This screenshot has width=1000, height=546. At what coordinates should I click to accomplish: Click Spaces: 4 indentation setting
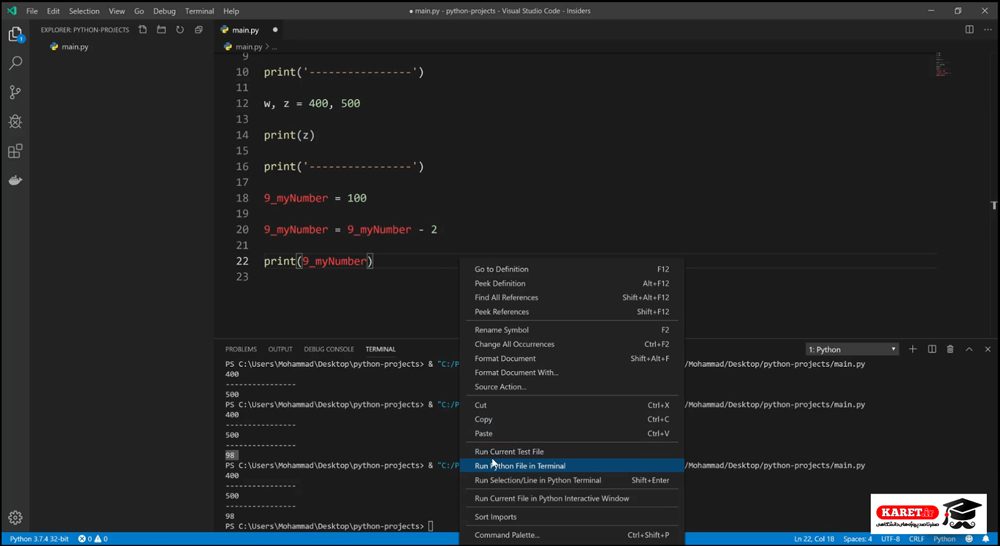[858, 539]
